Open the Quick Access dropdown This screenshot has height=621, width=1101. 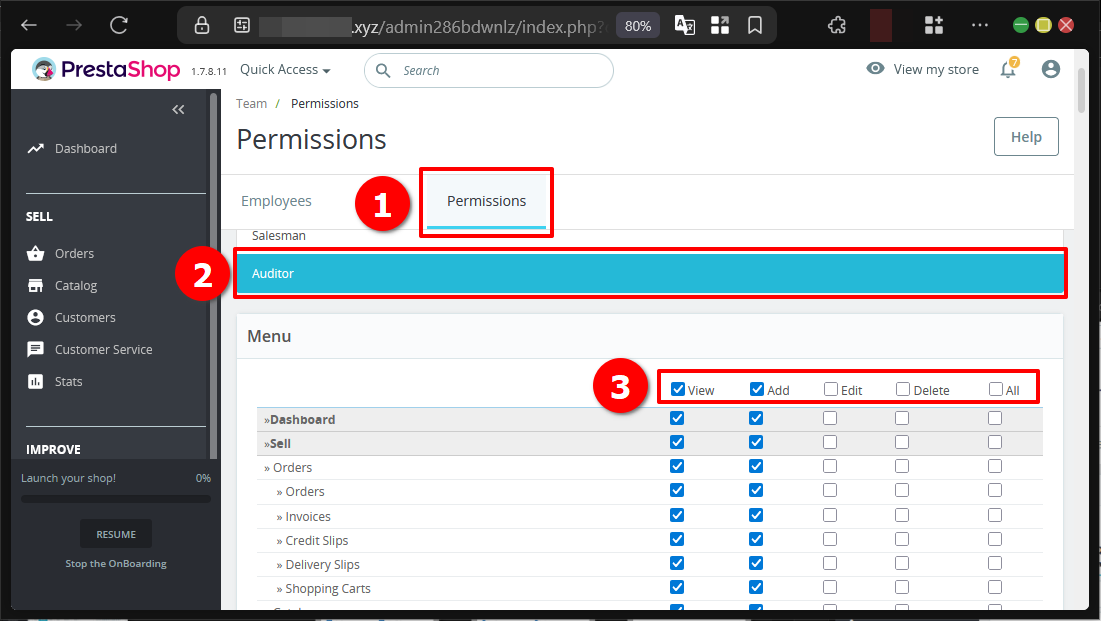coord(285,70)
